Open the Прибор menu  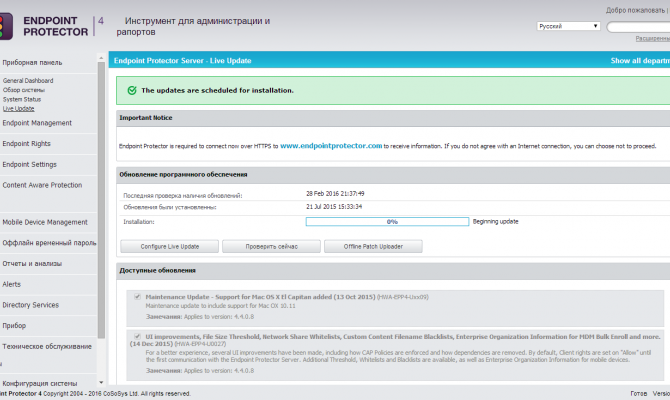pyautogui.click(x=14, y=326)
